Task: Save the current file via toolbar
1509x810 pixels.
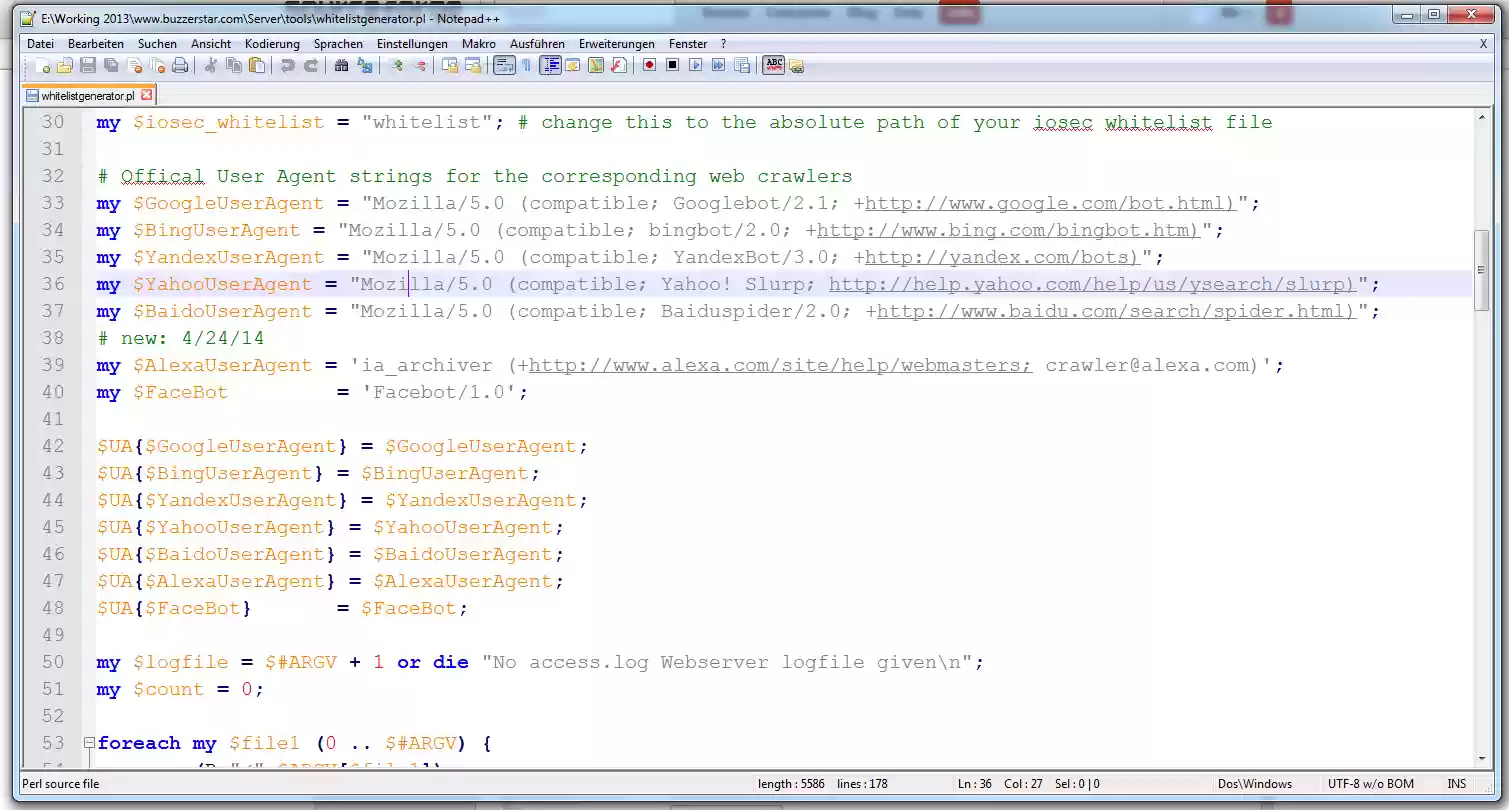Action: click(87, 66)
